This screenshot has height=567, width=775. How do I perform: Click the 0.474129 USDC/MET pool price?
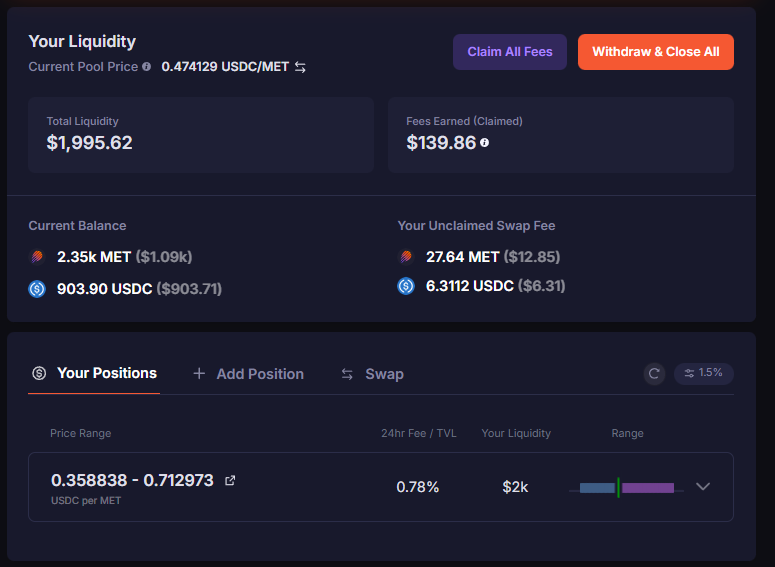[225, 67]
